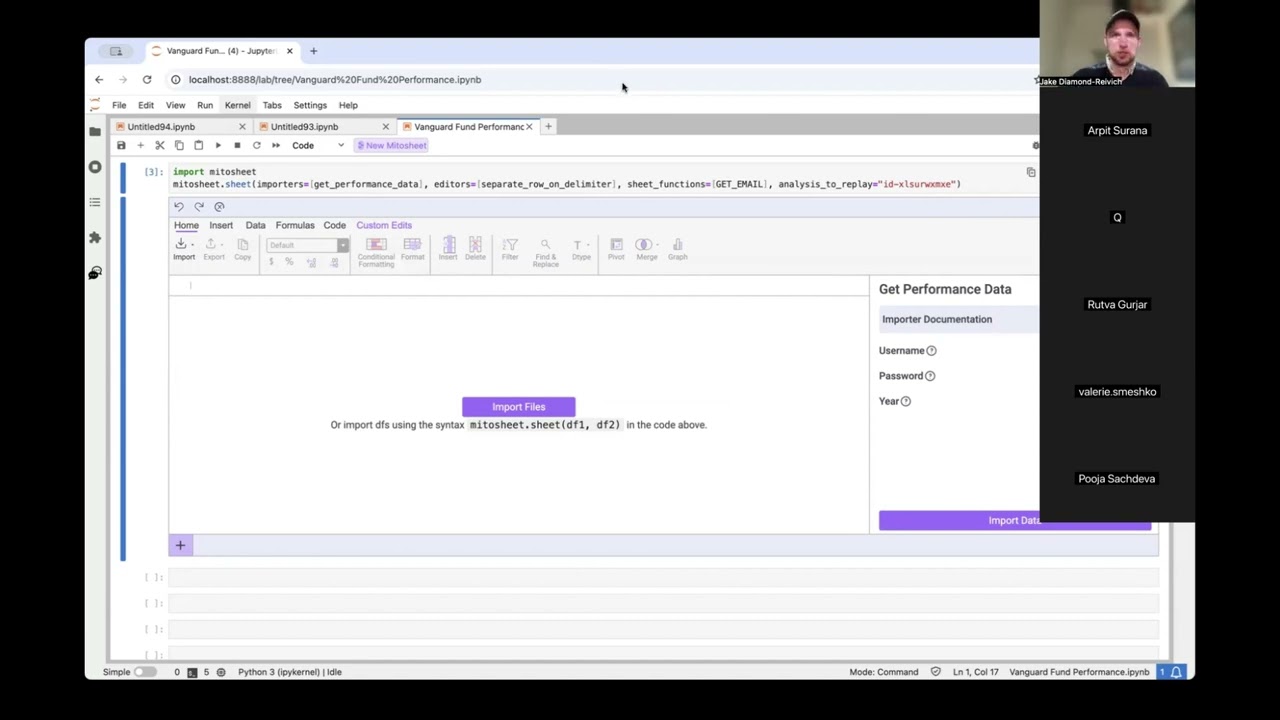Open the File menu

coord(119,105)
